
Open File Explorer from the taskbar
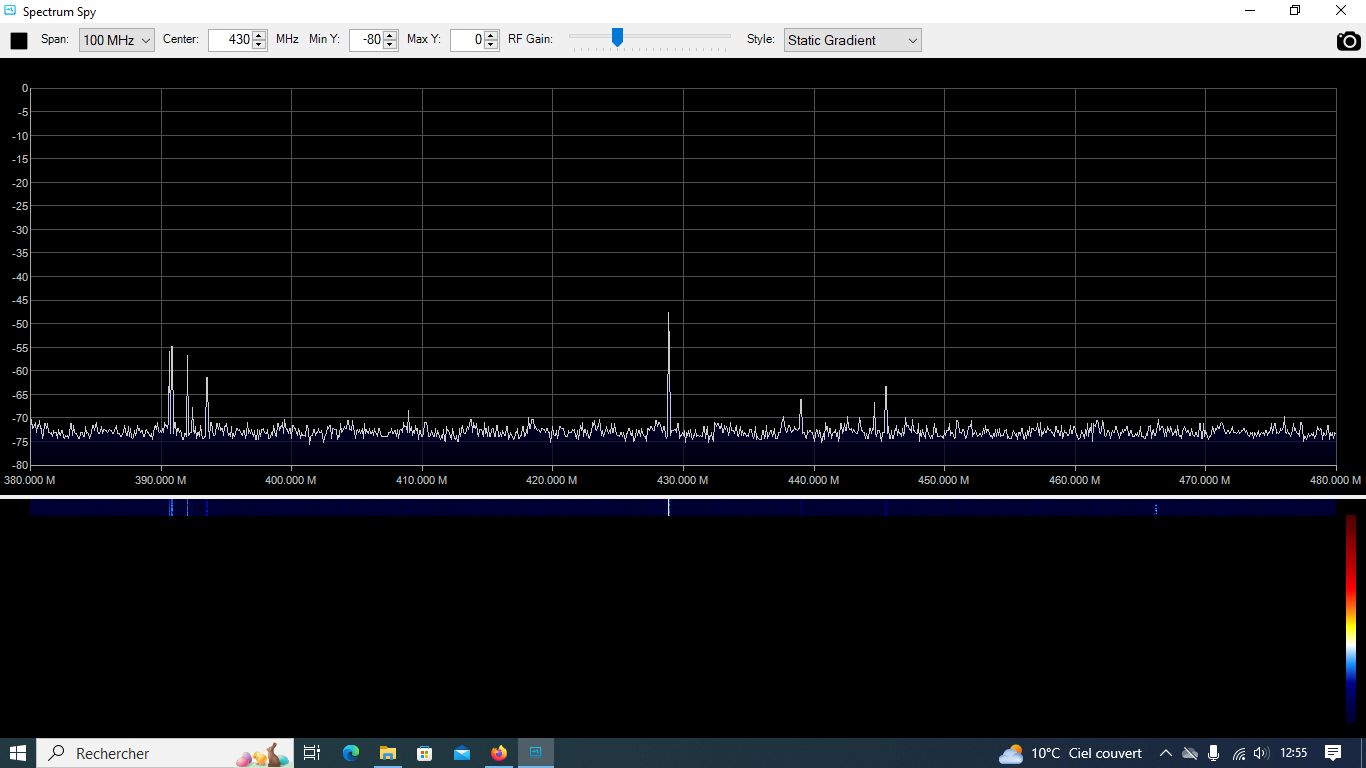point(387,753)
